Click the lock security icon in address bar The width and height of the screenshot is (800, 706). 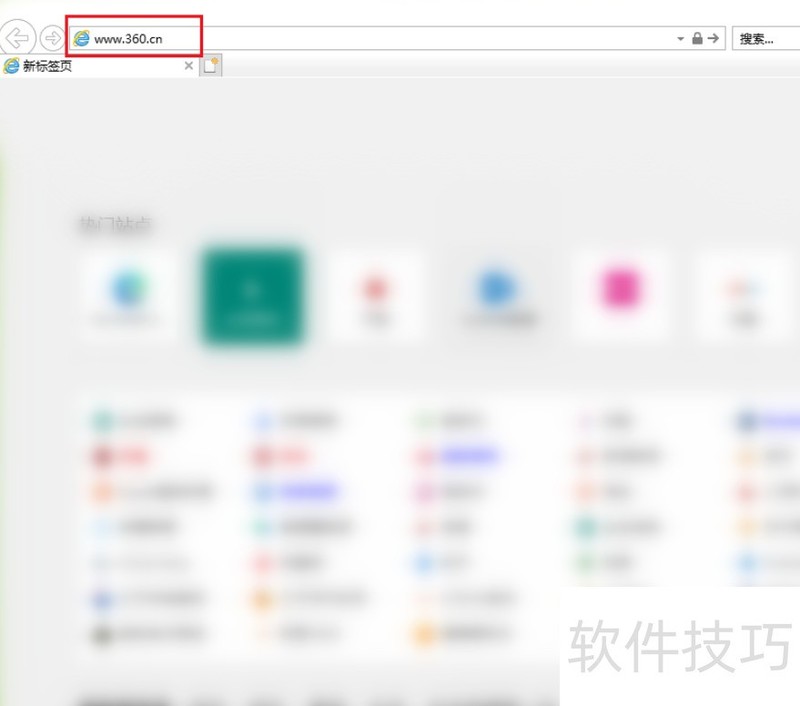pyautogui.click(x=697, y=38)
